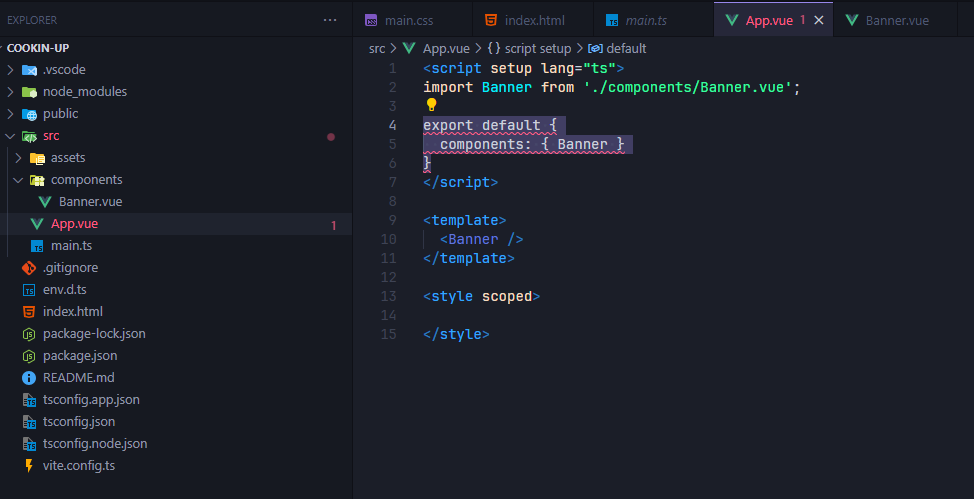The height and width of the screenshot is (499, 974).
Task: Open .gitignore file in explorer
Action: click(x=70, y=268)
